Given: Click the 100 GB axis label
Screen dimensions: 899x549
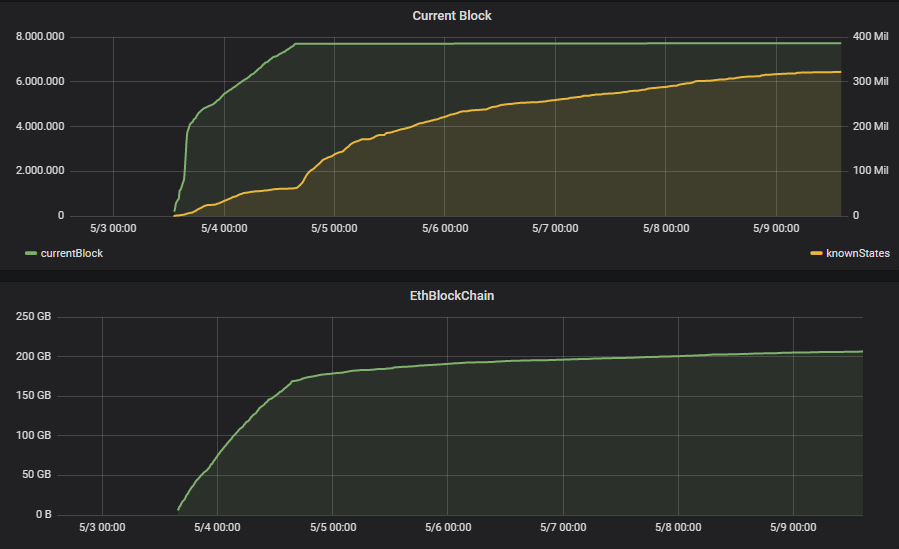Looking at the screenshot, I should click(x=33, y=436).
